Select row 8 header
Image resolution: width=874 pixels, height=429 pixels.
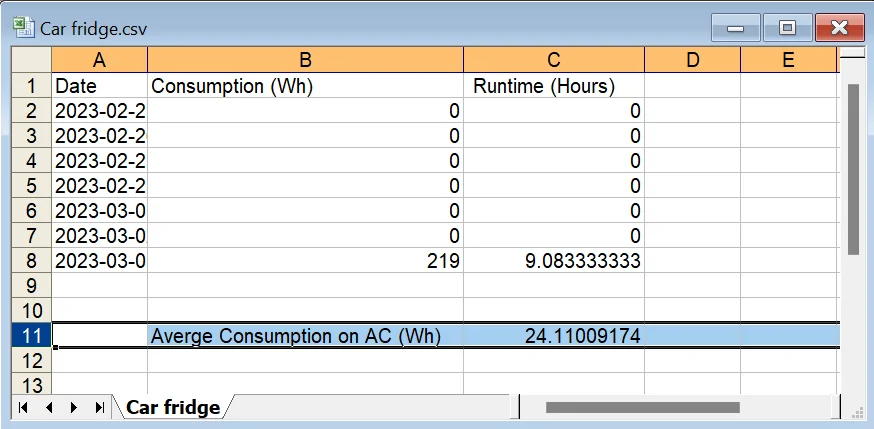(x=31, y=261)
